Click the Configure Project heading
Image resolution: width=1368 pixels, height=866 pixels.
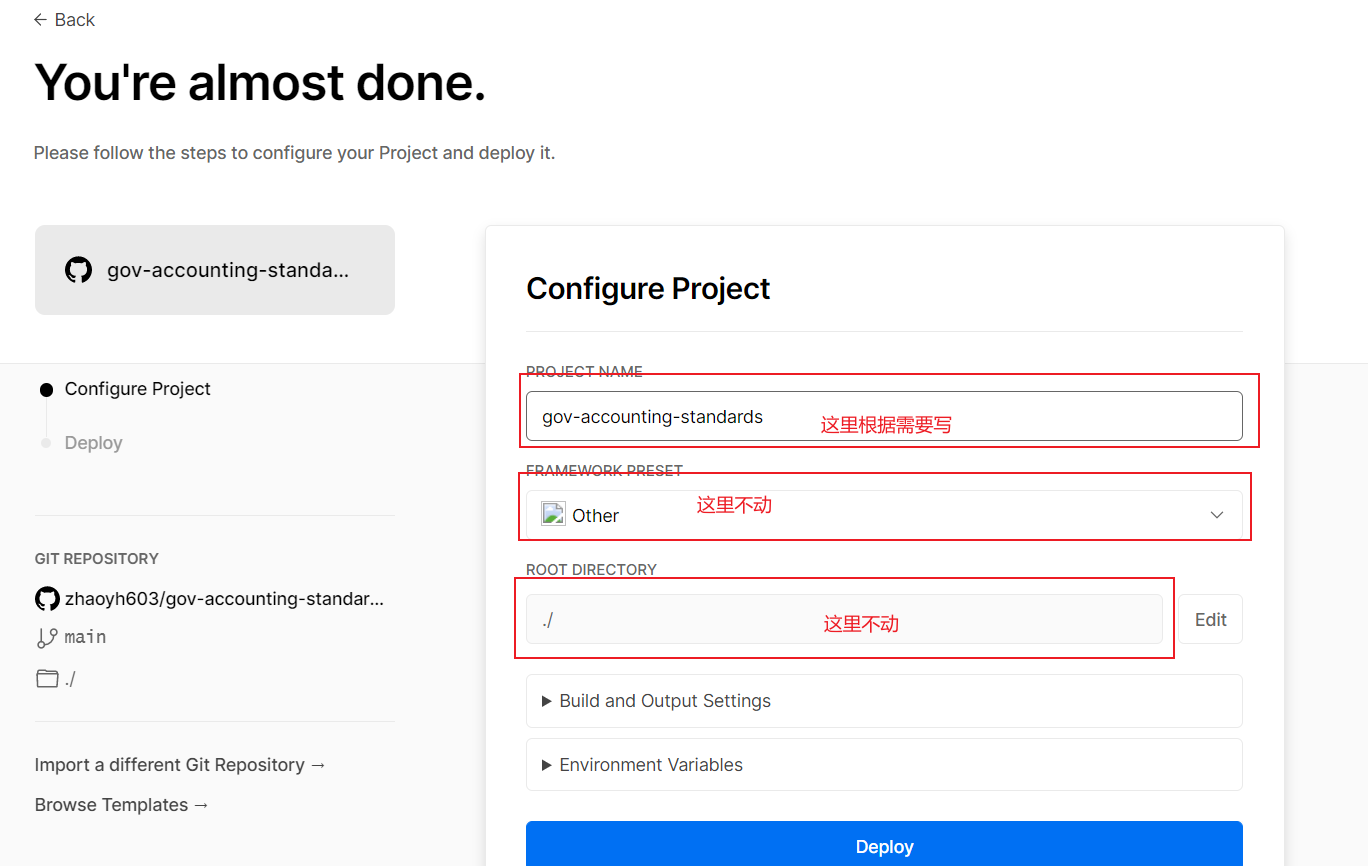(x=648, y=289)
